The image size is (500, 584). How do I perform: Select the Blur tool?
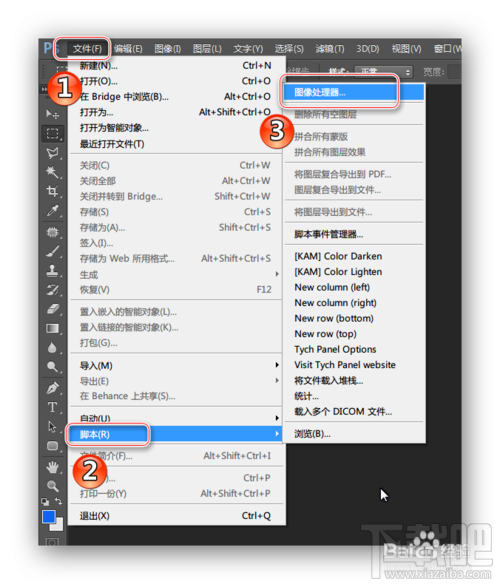pyautogui.click(x=52, y=348)
